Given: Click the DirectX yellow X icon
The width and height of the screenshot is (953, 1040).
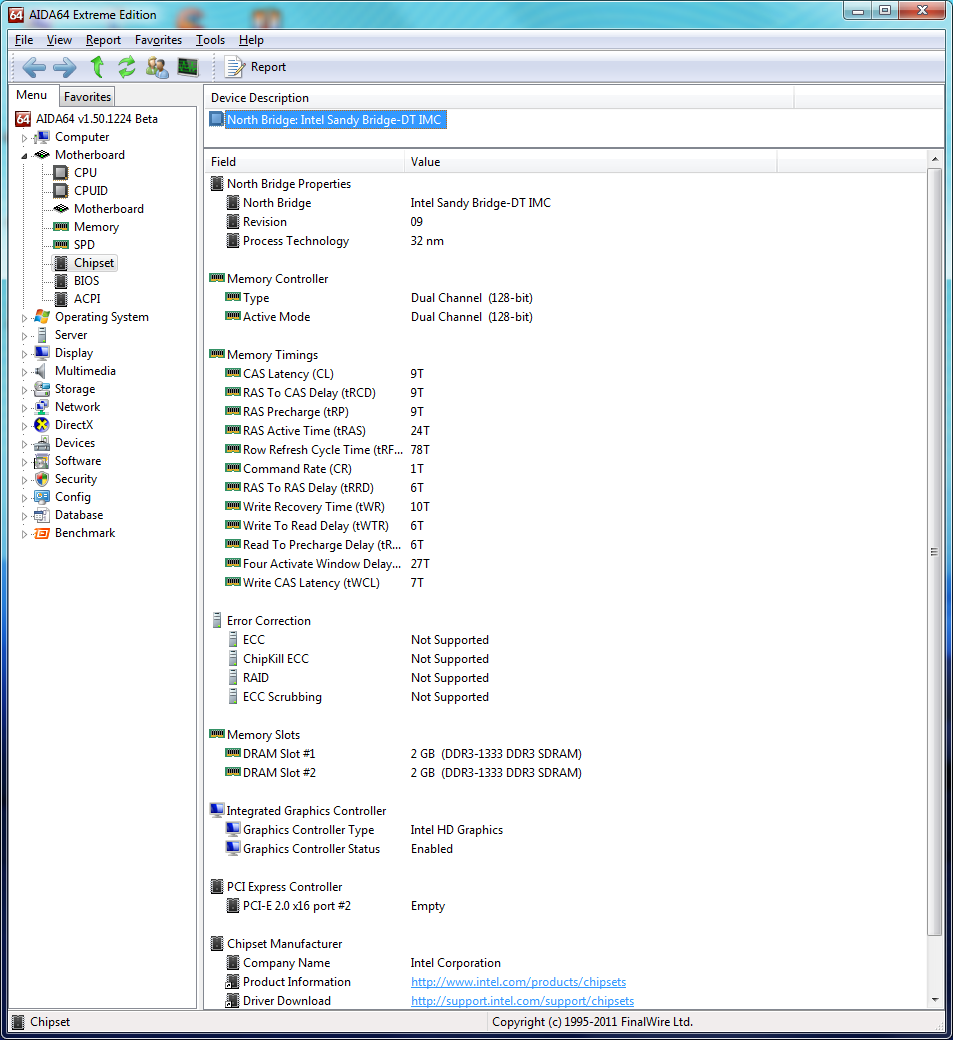Looking at the screenshot, I should pyautogui.click(x=42, y=424).
